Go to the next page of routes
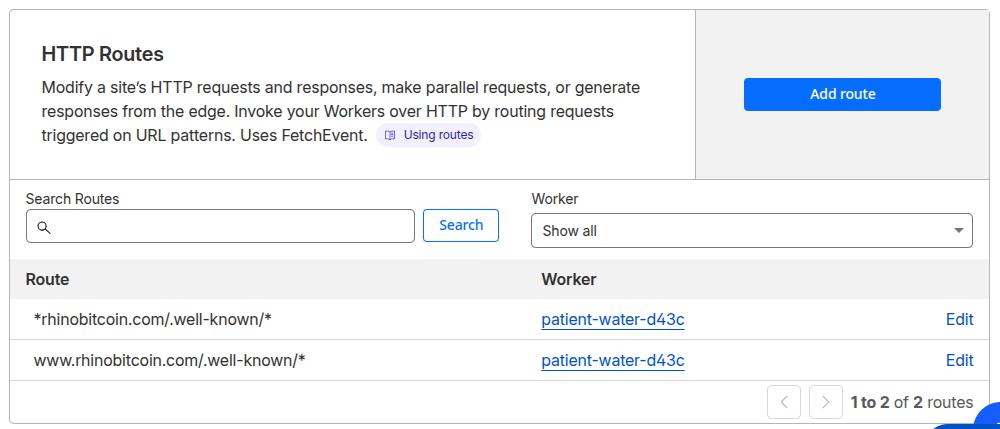The image size is (1000, 429). coord(825,402)
